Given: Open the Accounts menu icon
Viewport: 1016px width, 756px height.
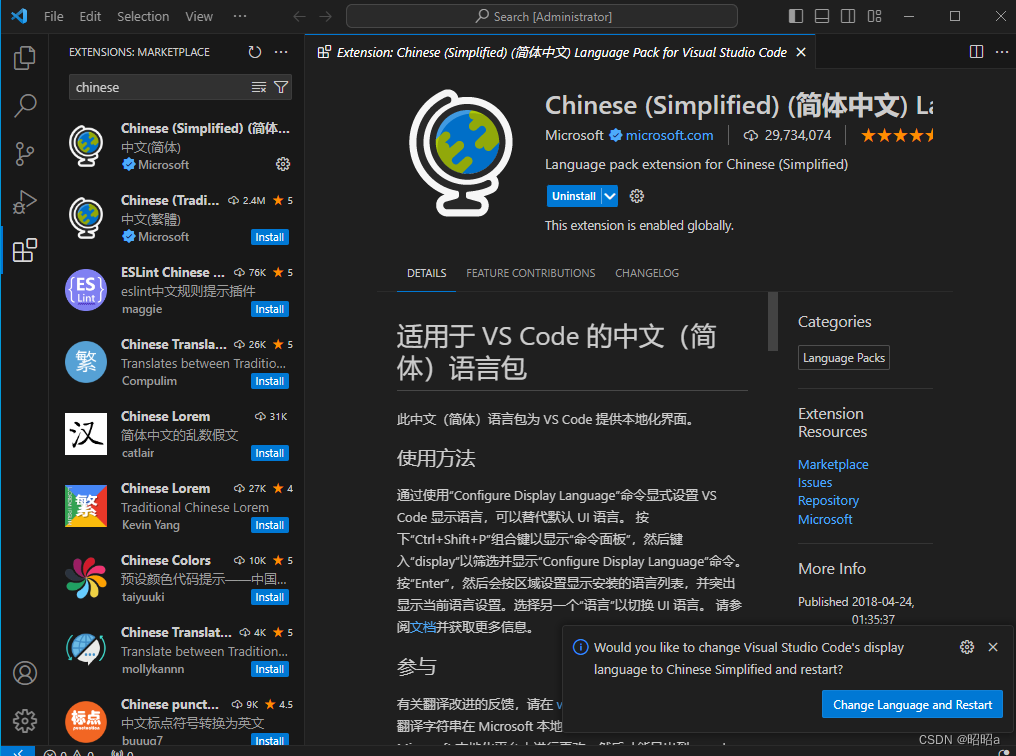Looking at the screenshot, I should click(x=25, y=673).
